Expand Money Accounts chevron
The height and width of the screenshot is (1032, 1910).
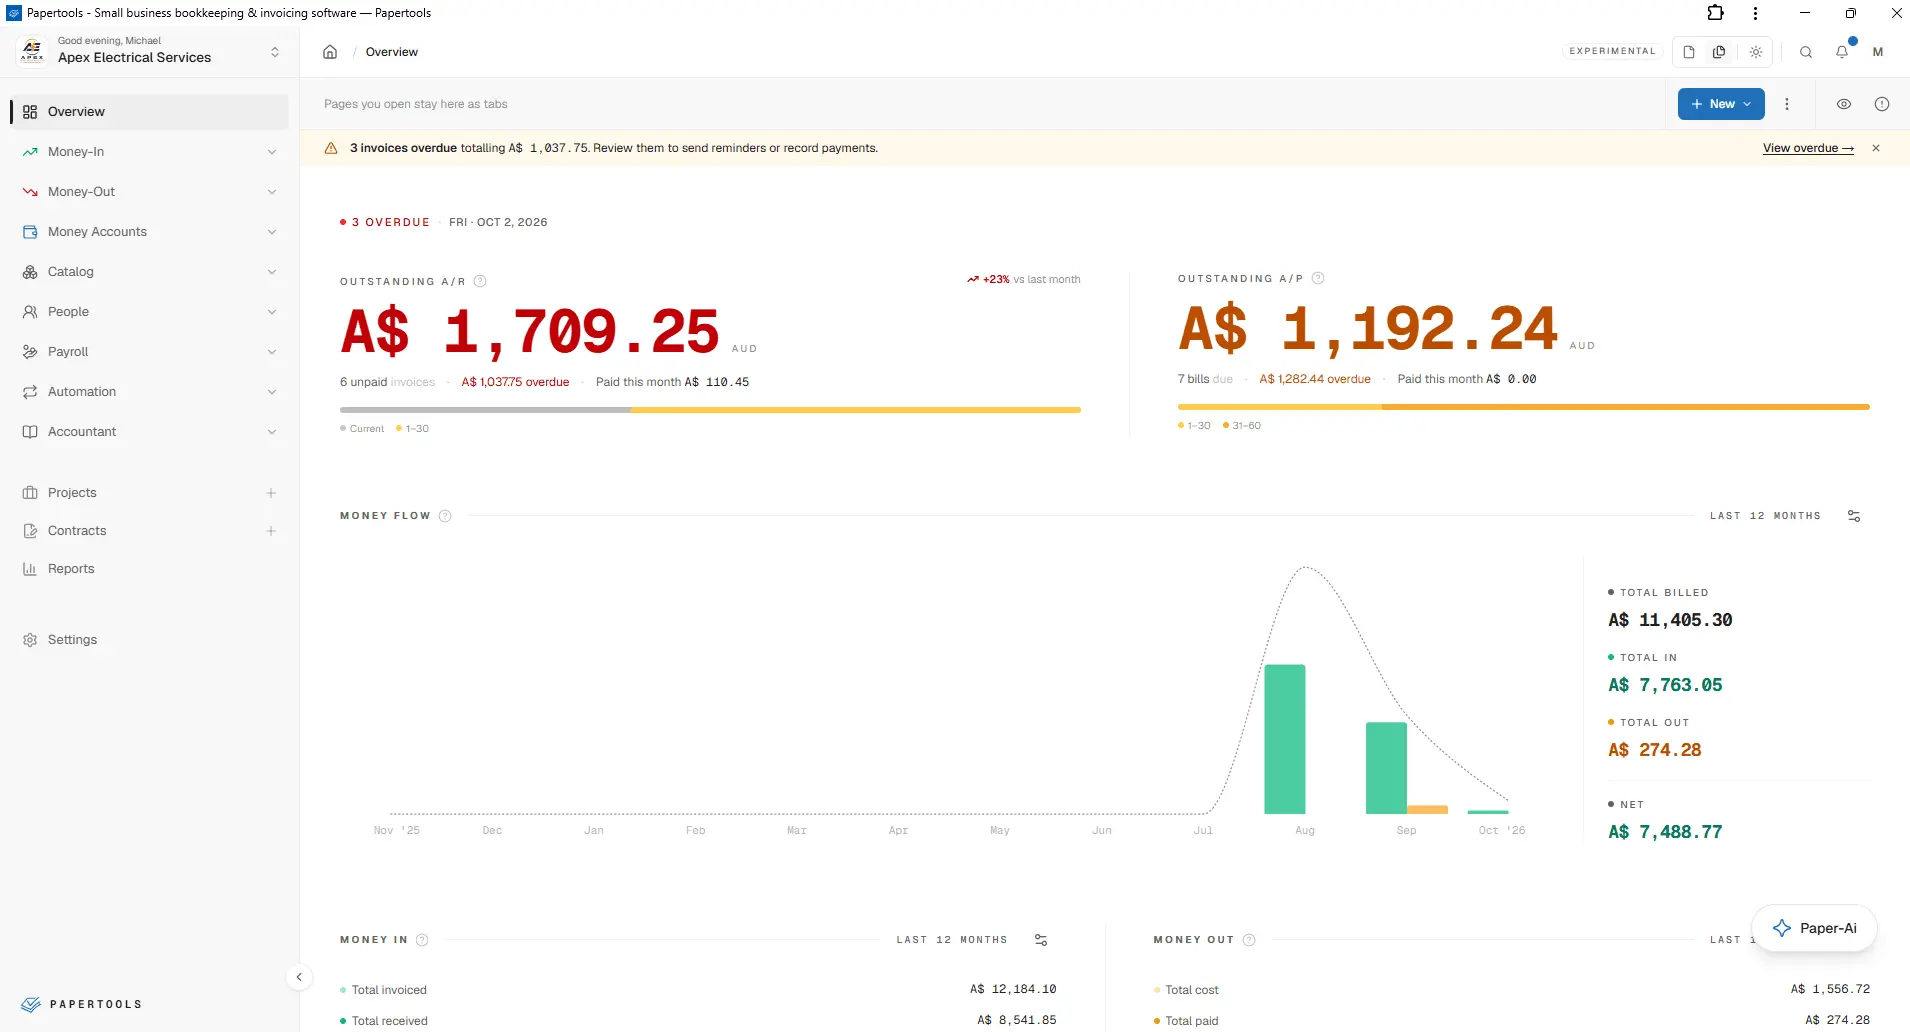click(272, 232)
